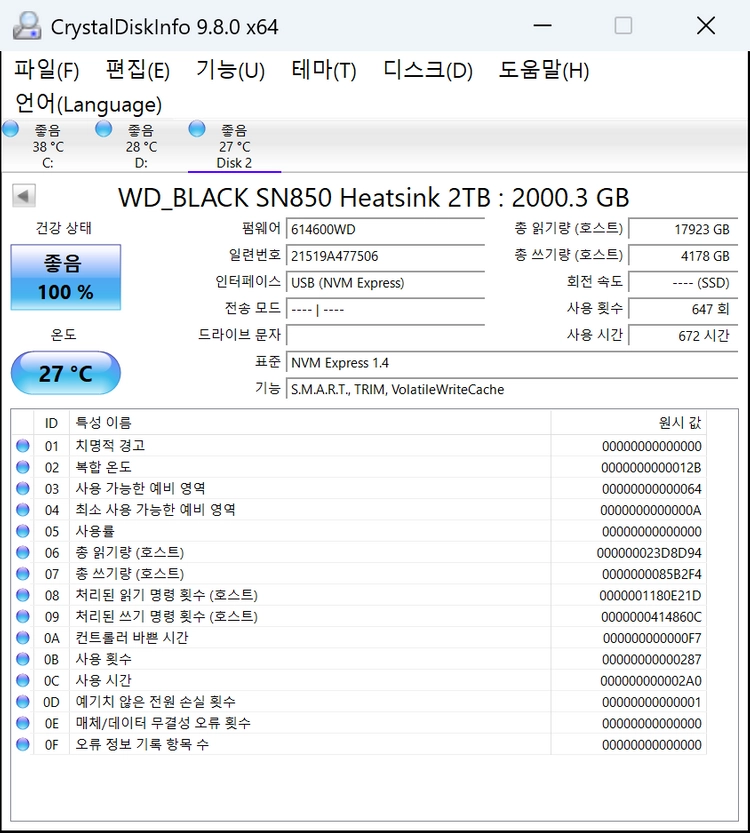Click power on hours value 672 시간
750x833 pixels.
coord(683,336)
